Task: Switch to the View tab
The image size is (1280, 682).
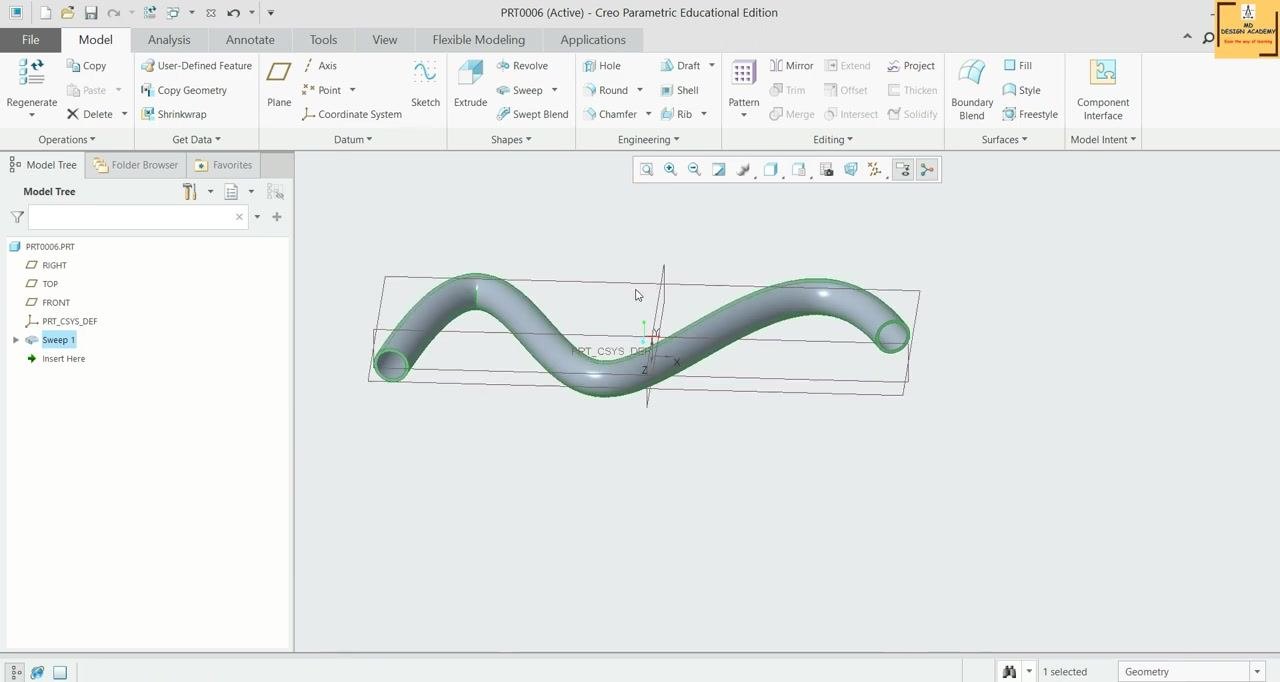Action: coord(385,40)
